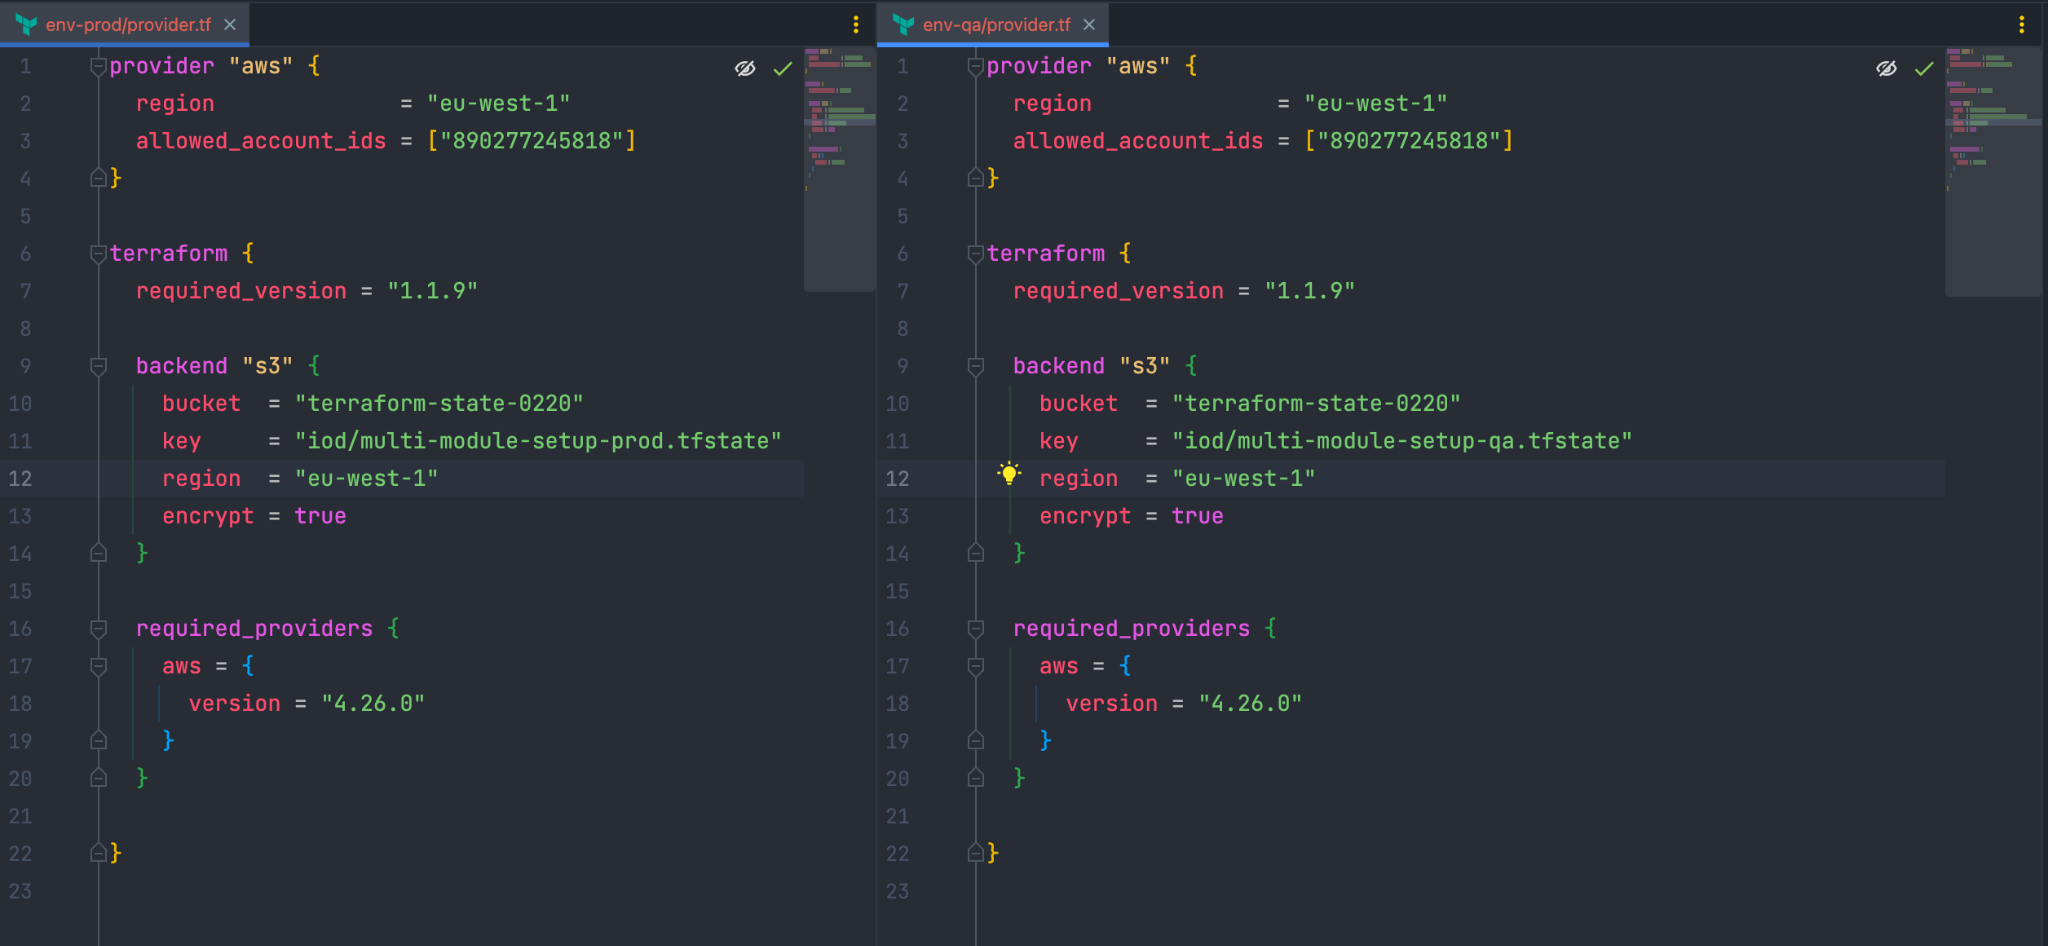
Task: Collapse the terraform block on line 6 in env-qa
Action: click(974, 253)
